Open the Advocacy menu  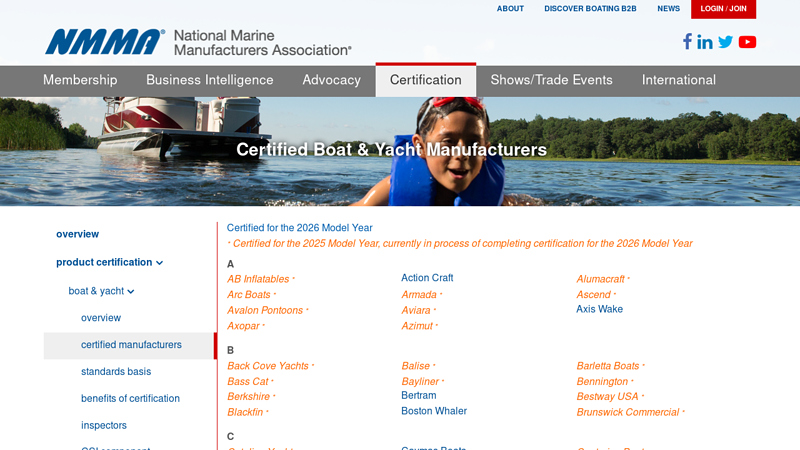332,80
